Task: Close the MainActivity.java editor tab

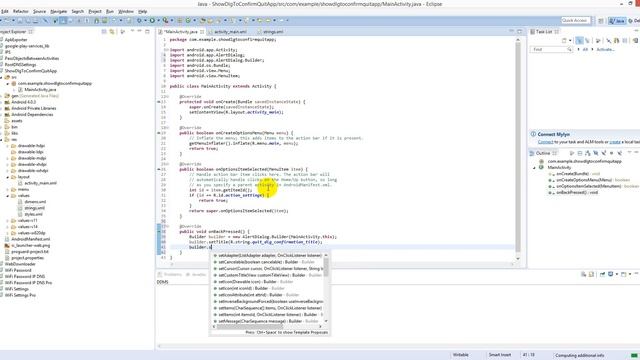Action: point(202,31)
